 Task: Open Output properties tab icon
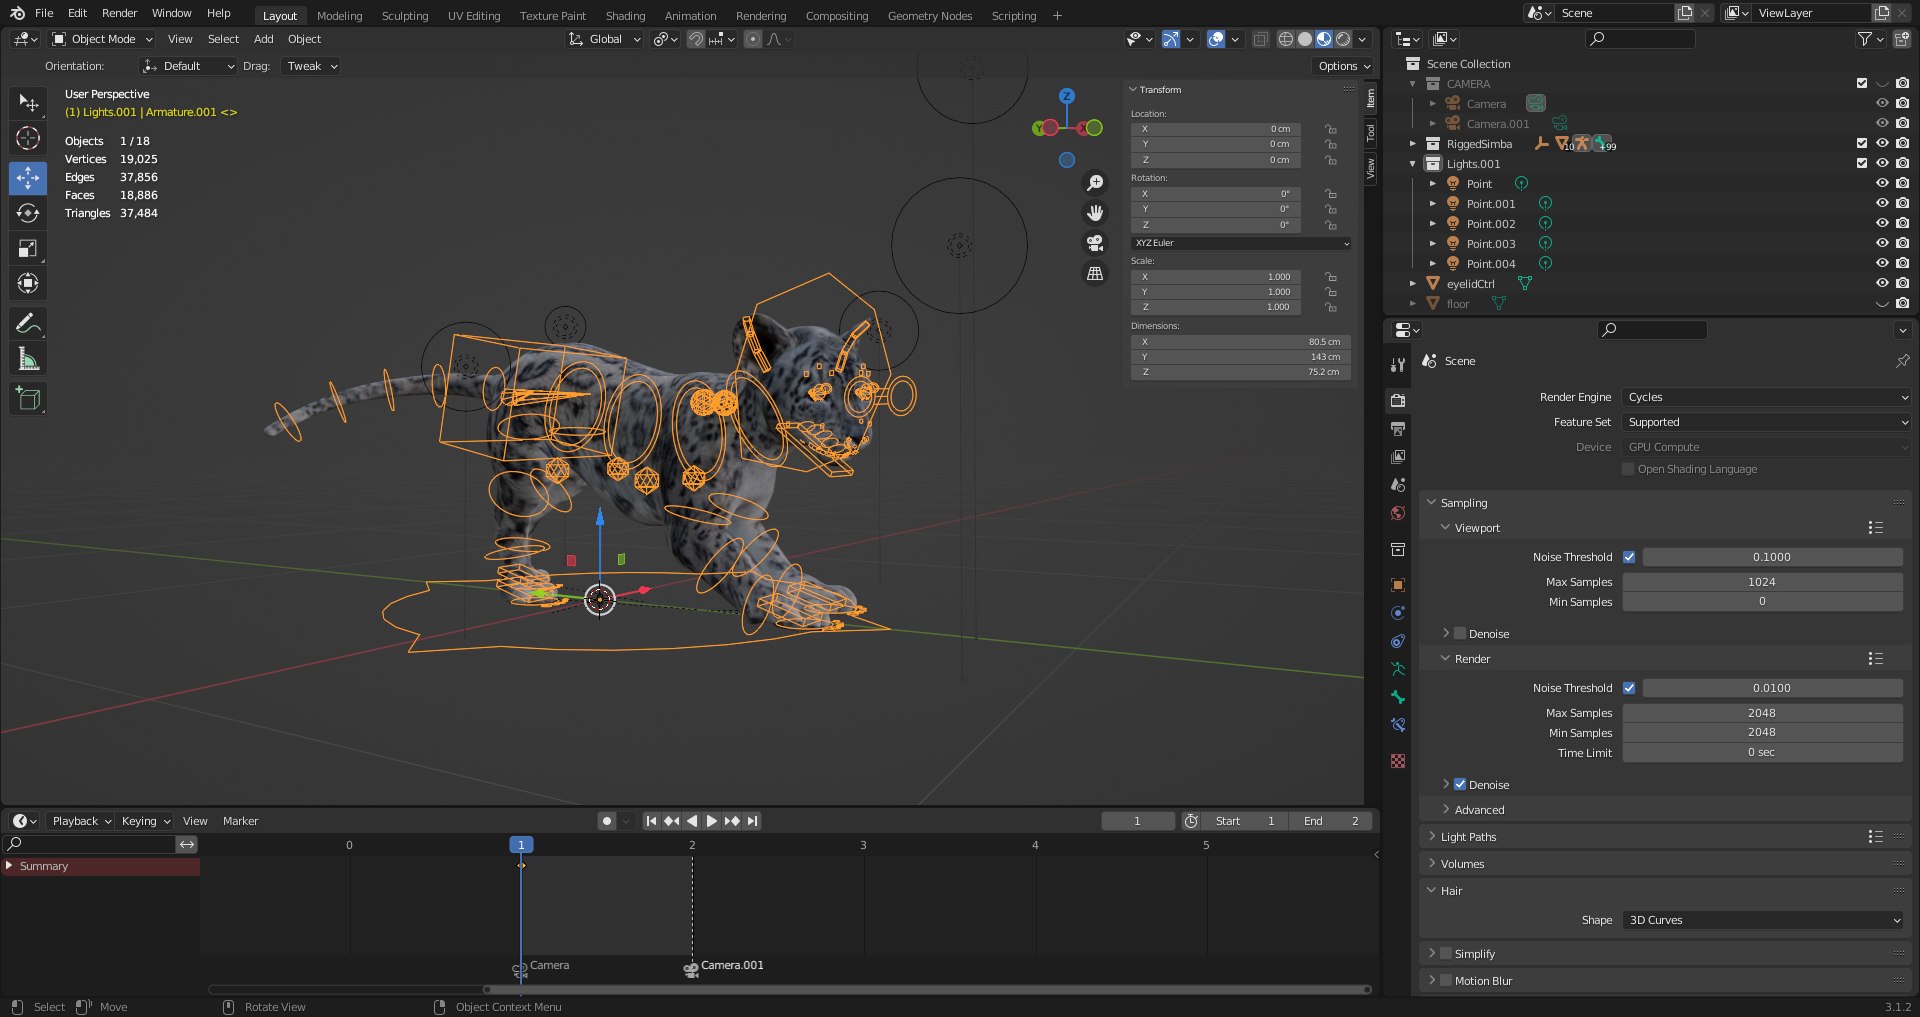pos(1398,428)
